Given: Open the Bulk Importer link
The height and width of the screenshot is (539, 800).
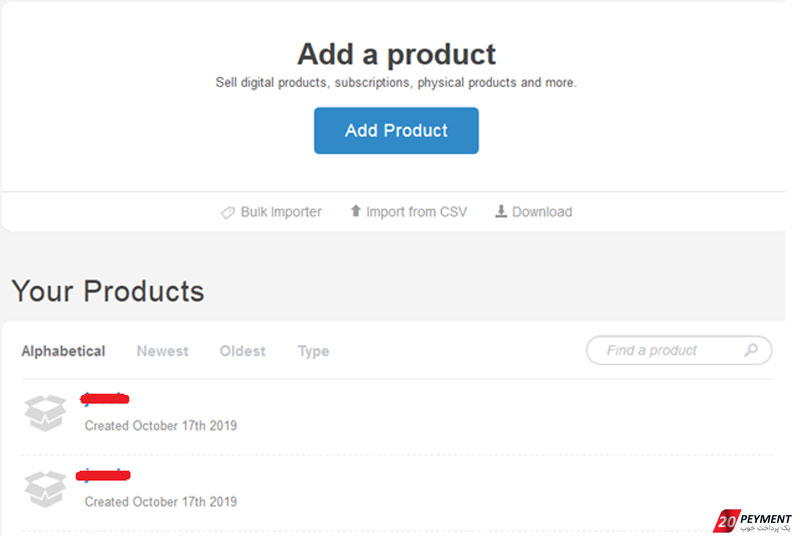Looking at the screenshot, I should pyautogui.click(x=283, y=213).
